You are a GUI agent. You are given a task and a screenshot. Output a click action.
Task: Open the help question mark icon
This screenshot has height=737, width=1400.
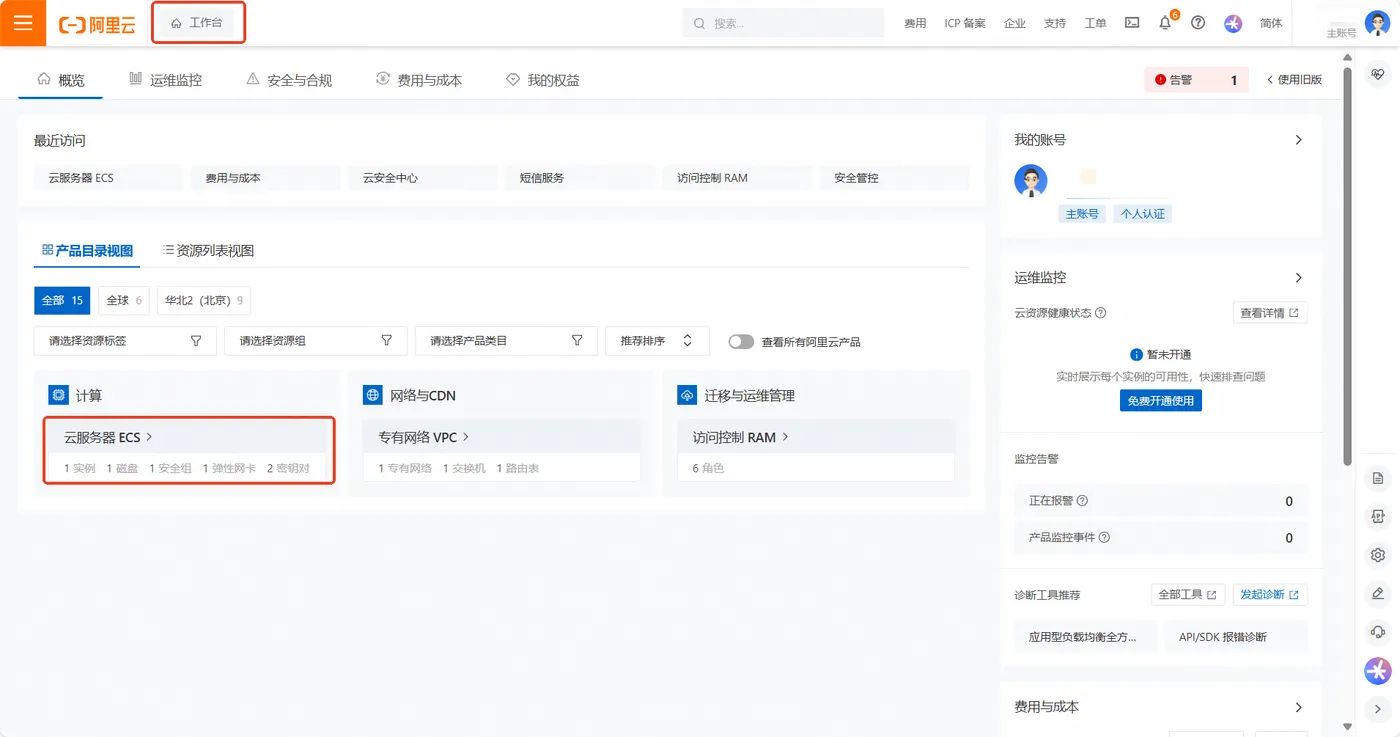click(x=1198, y=23)
